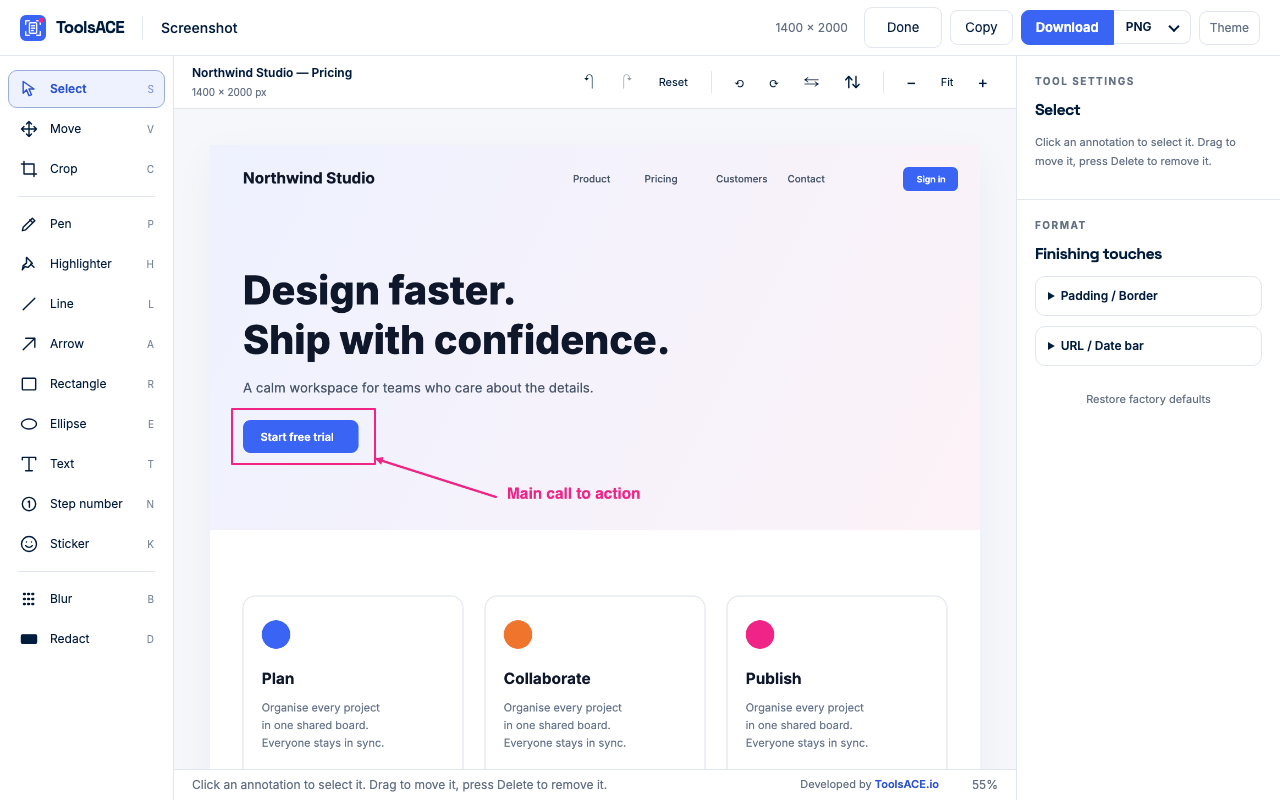This screenshot has width=1280, height=800.
Task: Zoom in with the plus button
Action: (x=983, y=83)
